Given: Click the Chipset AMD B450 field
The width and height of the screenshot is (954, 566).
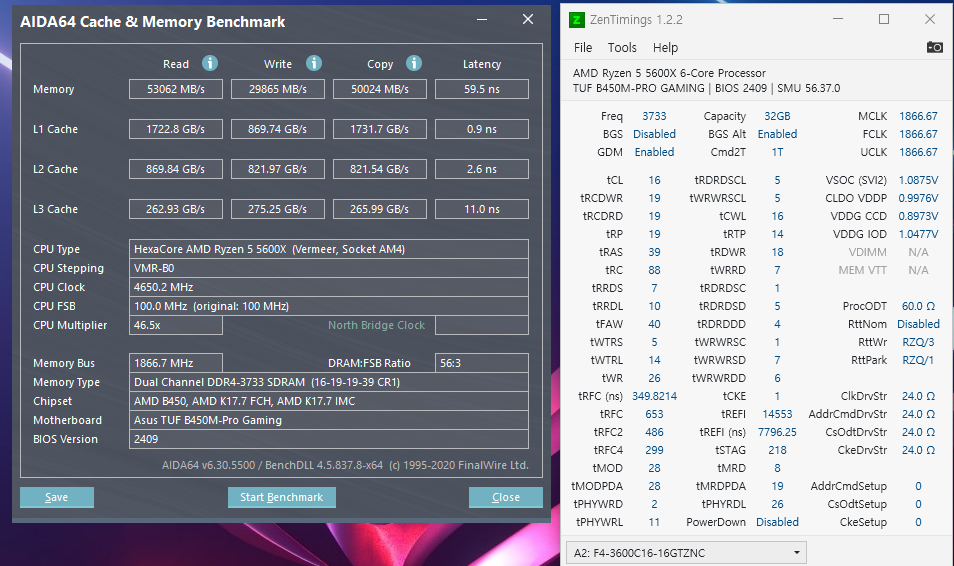Looking at the screenshot, I should pos(329,401).
